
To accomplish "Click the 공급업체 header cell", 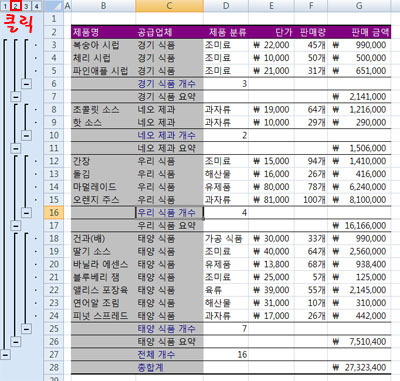I will [169, 32].
